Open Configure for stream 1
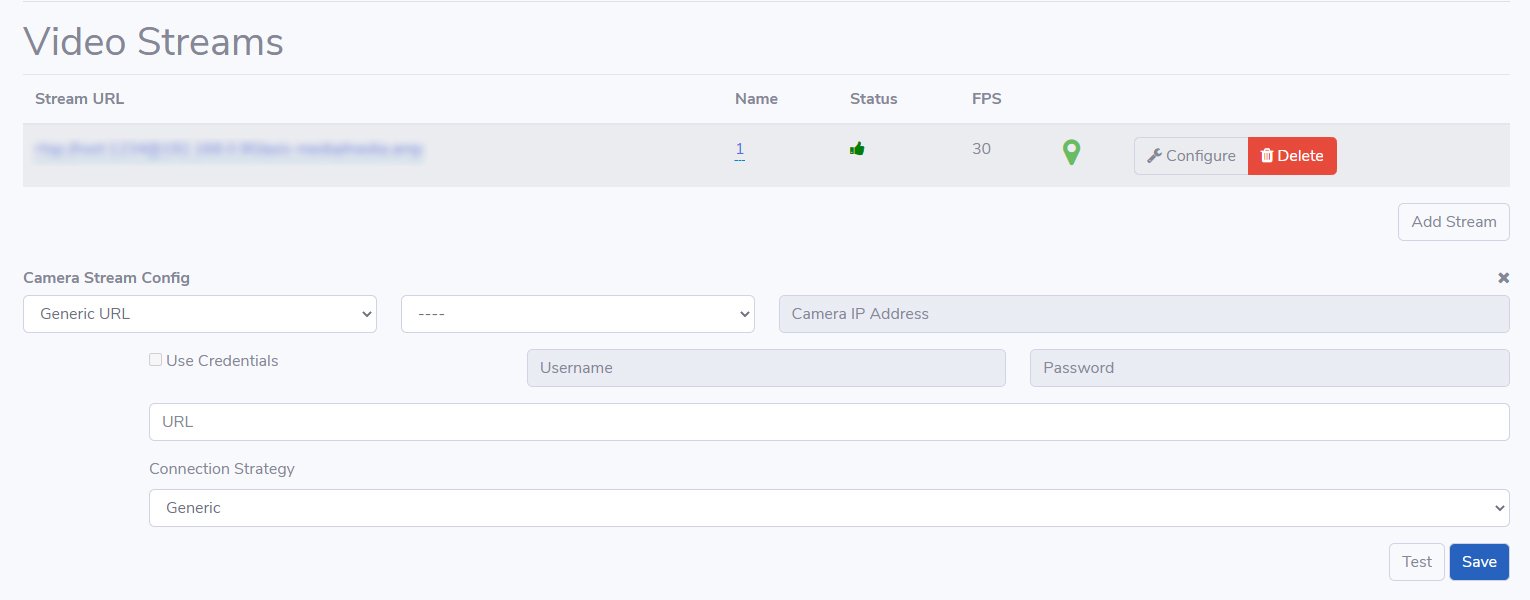Viewport: 1530px width, 600px height. point(1191,156)
